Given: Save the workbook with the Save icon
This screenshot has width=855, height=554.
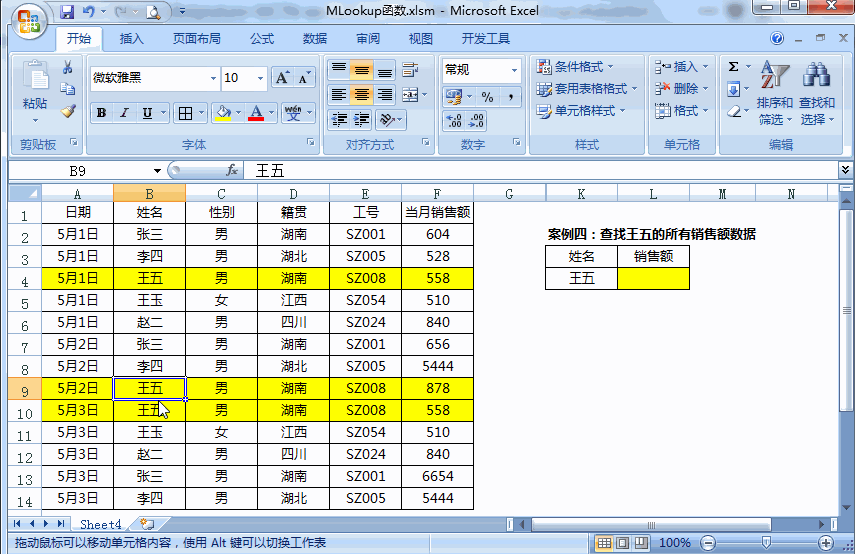Looking at the screenshot, I should [x=67, y=11].
